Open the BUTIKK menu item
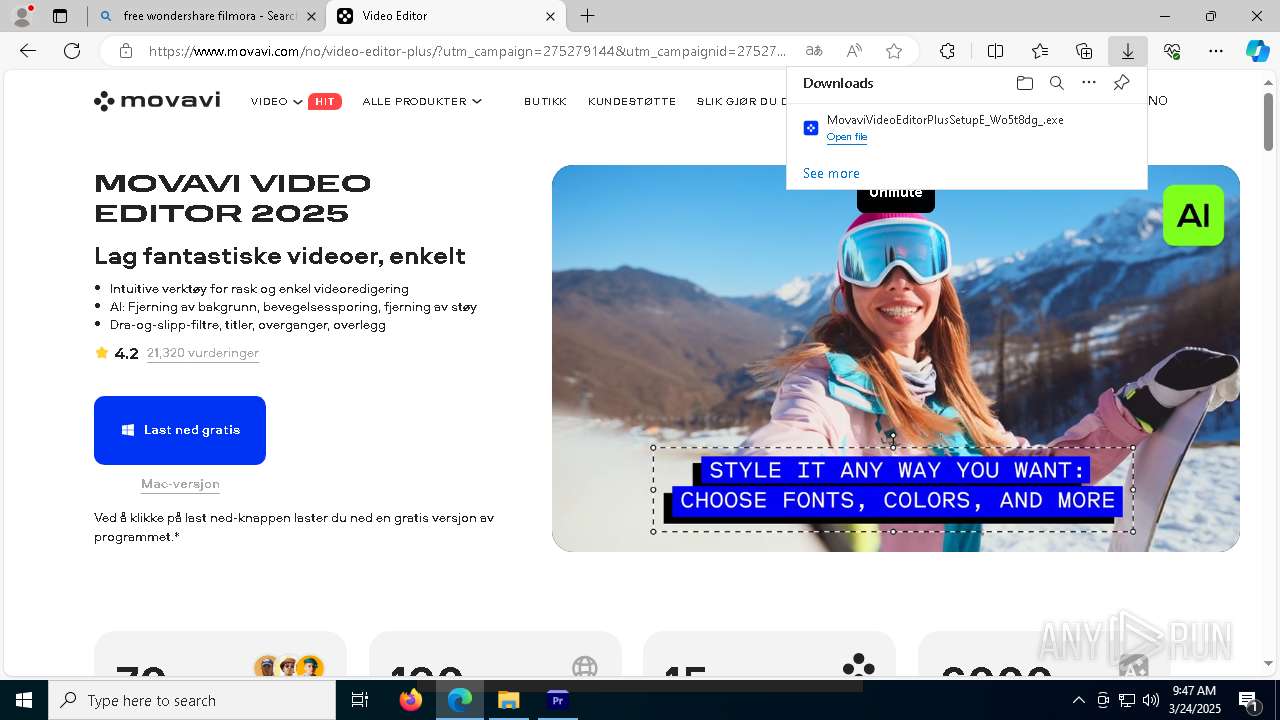The image size is (1280, 720). coord(545,101)
